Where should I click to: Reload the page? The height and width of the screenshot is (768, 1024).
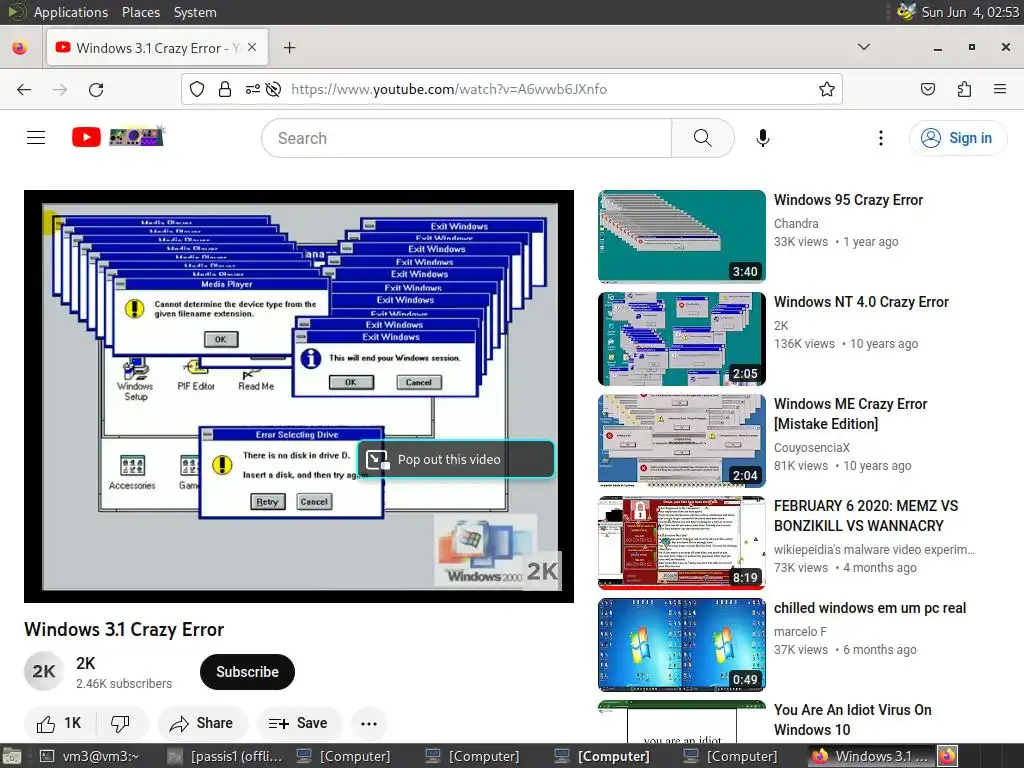click(96, 89)
